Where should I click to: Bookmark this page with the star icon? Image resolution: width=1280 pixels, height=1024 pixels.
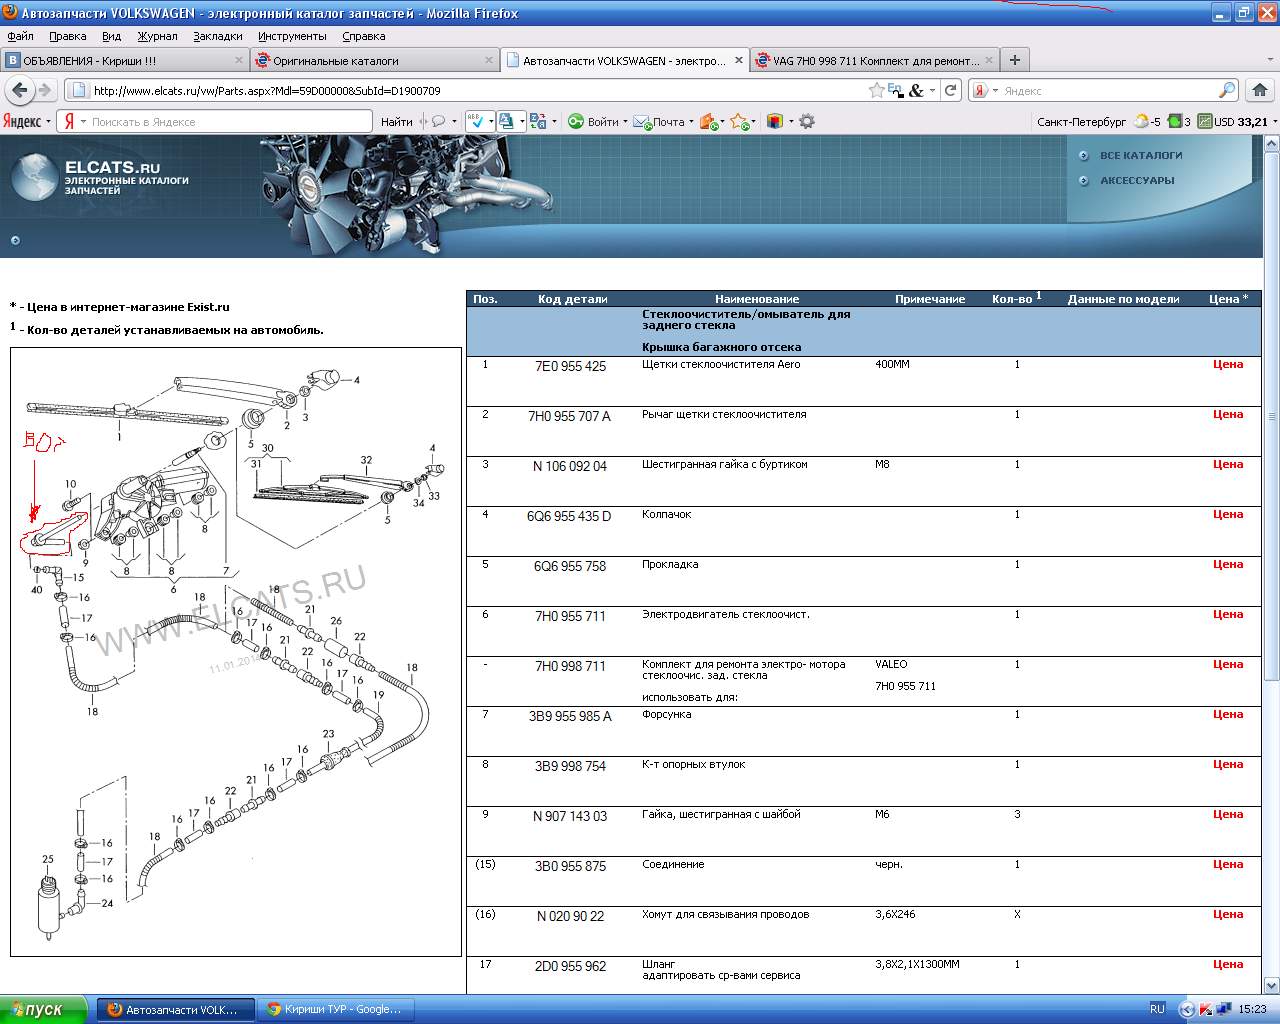(x=877, y=90)
